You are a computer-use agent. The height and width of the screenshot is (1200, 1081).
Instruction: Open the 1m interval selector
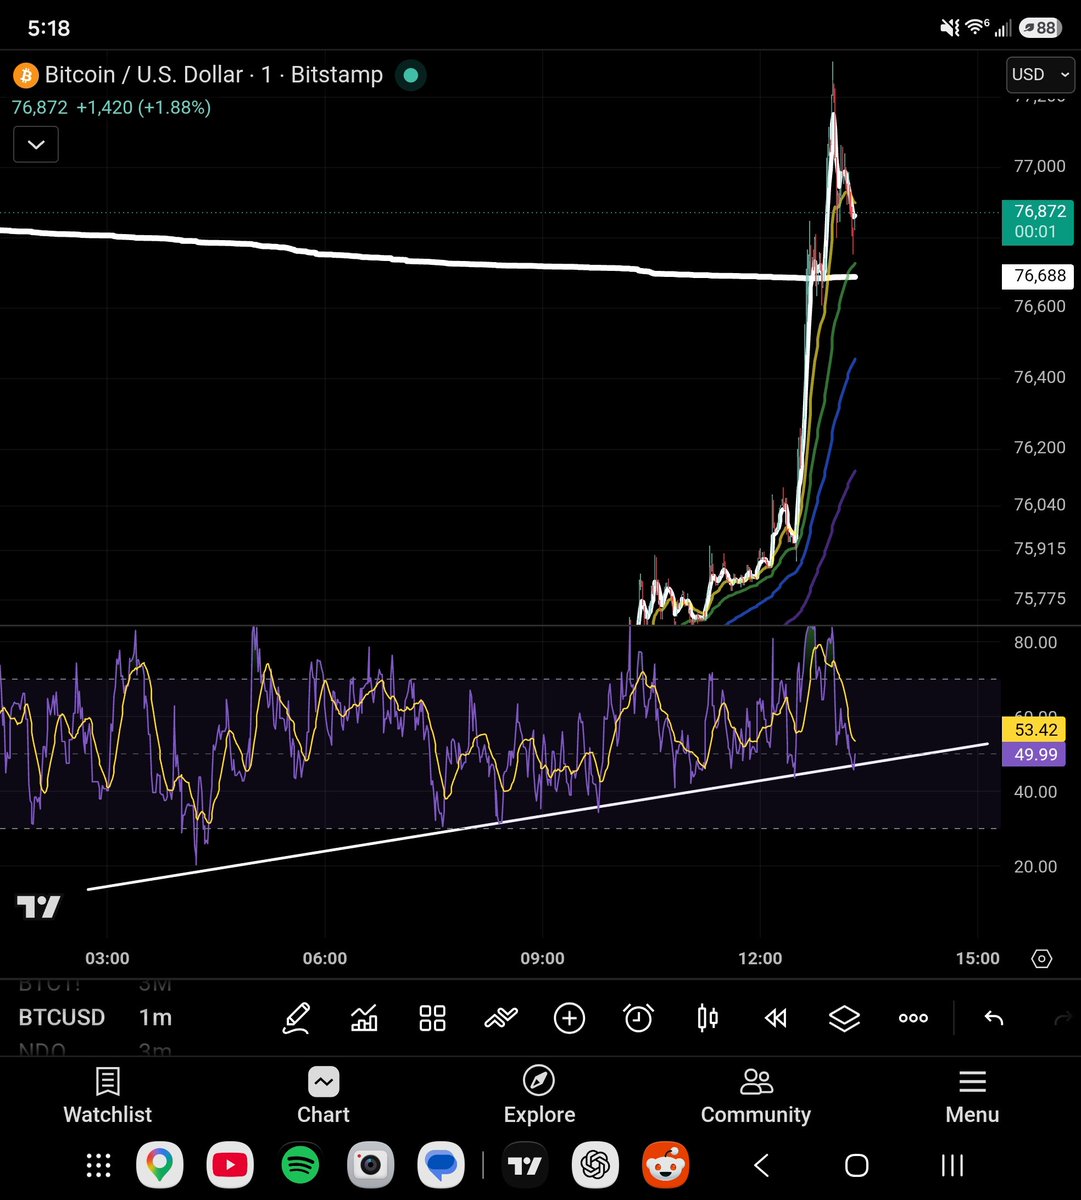tap(155, 1017)
